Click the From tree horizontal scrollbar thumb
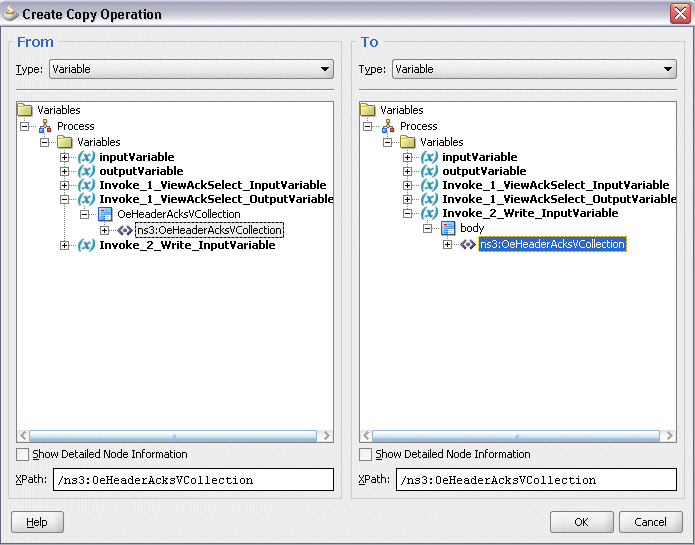The image size is (695, 545). (x=173, y=436)
